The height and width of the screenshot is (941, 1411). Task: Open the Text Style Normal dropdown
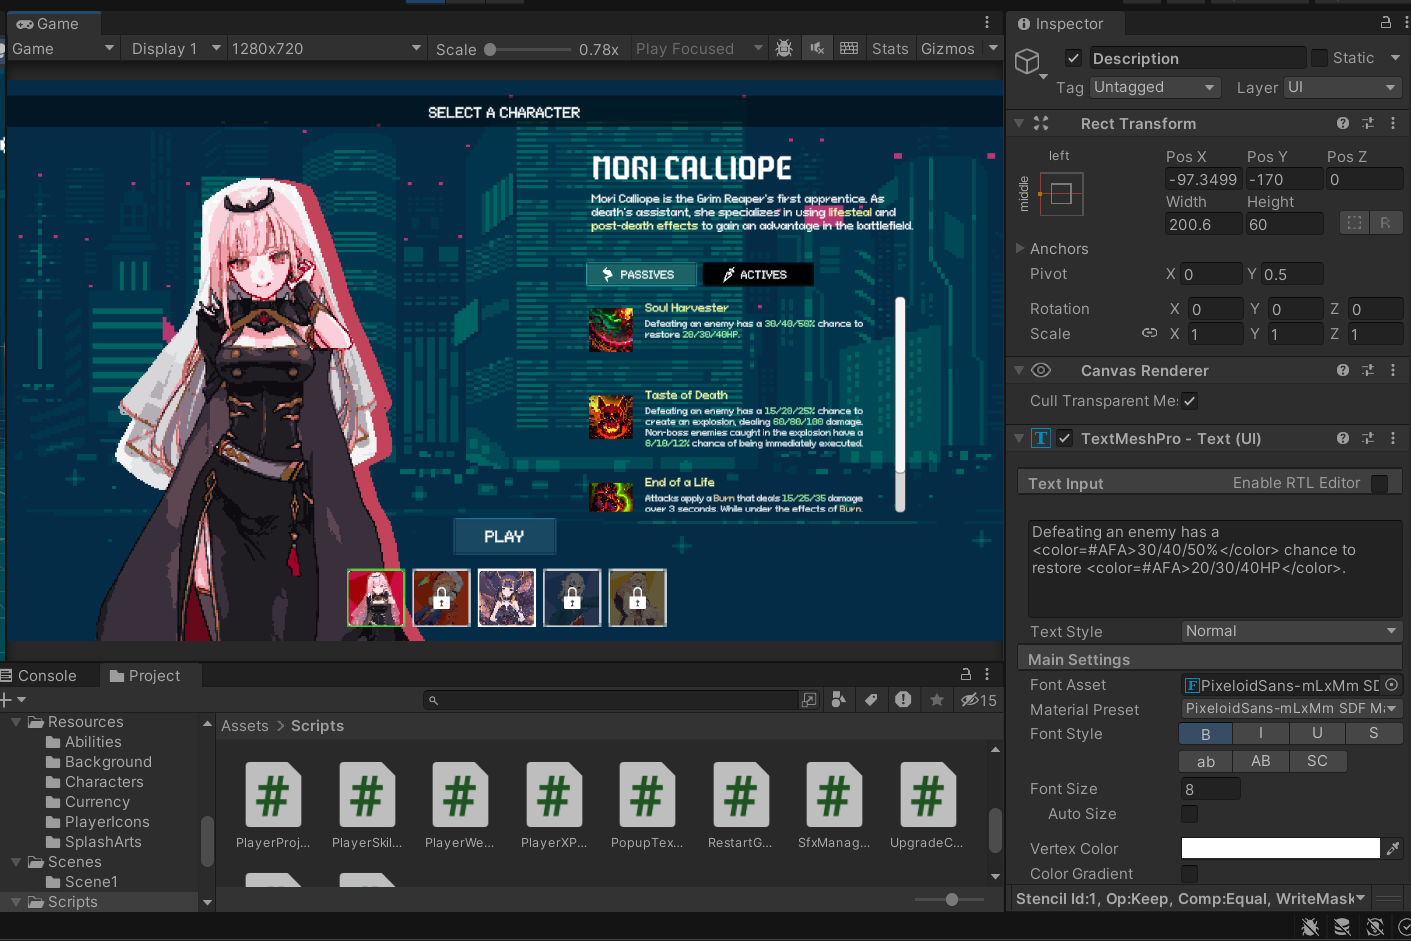[1291, 631]
